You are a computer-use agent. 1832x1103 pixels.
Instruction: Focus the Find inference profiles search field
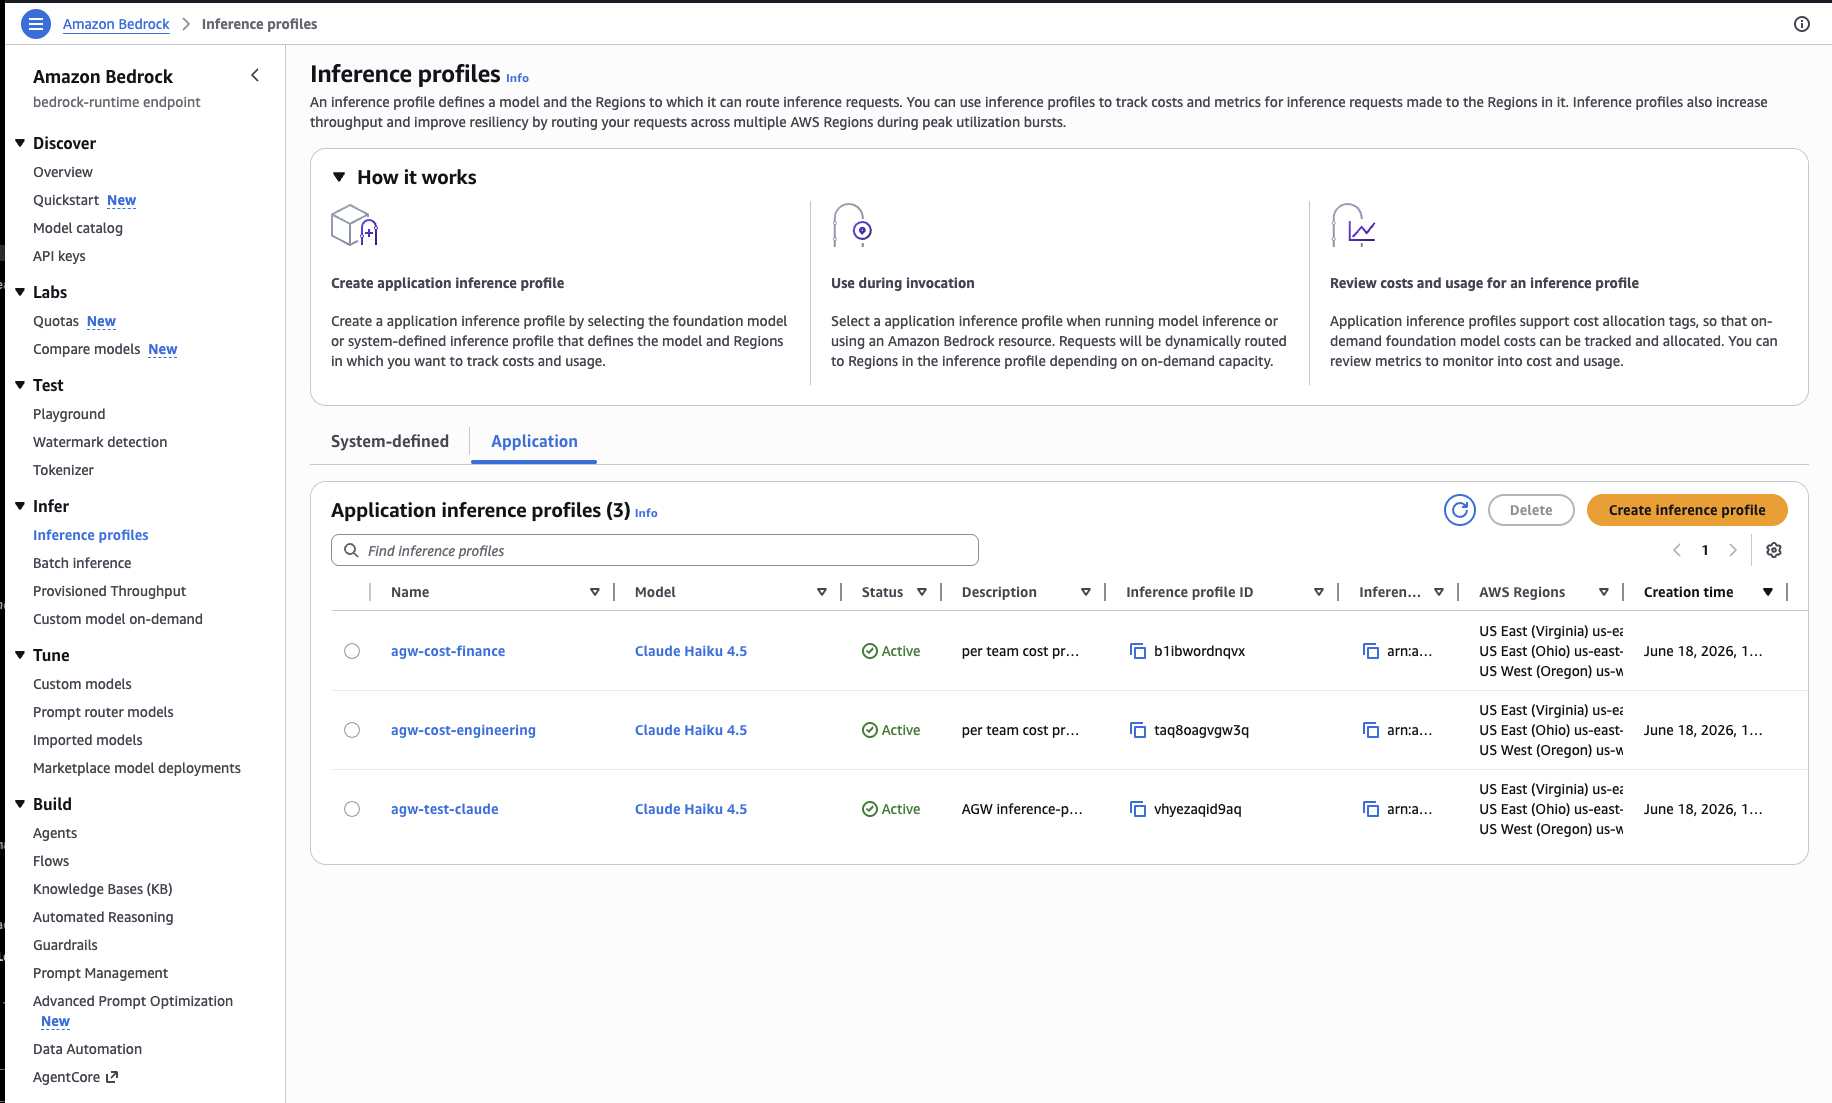tap(655, 550)
